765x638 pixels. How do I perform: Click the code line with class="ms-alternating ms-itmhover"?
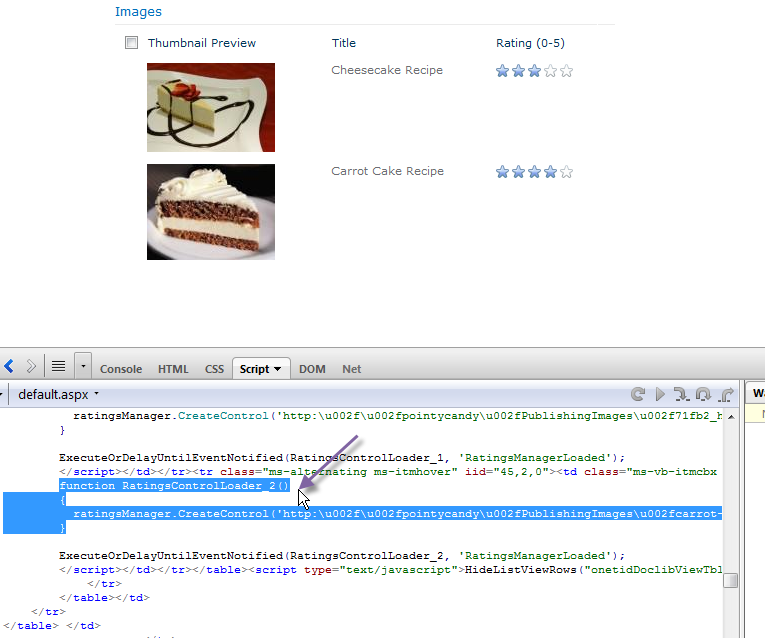pos(388,472)
